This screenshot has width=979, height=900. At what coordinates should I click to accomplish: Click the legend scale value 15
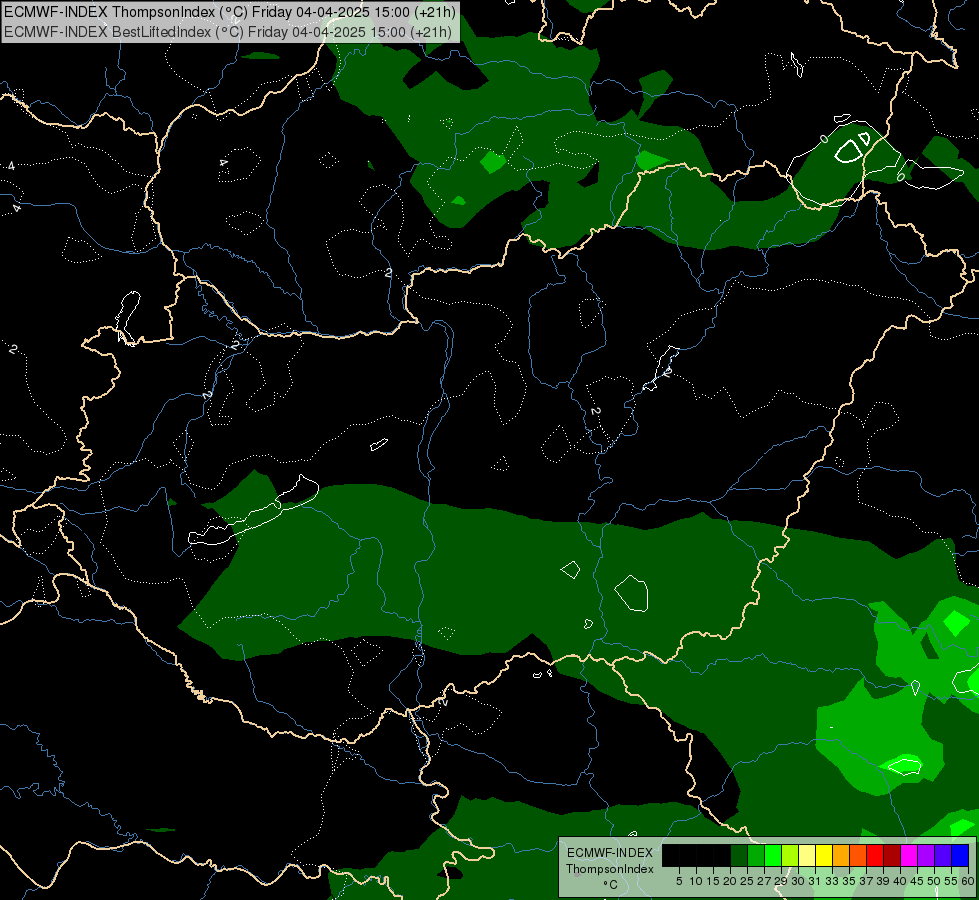coord(713,881)
